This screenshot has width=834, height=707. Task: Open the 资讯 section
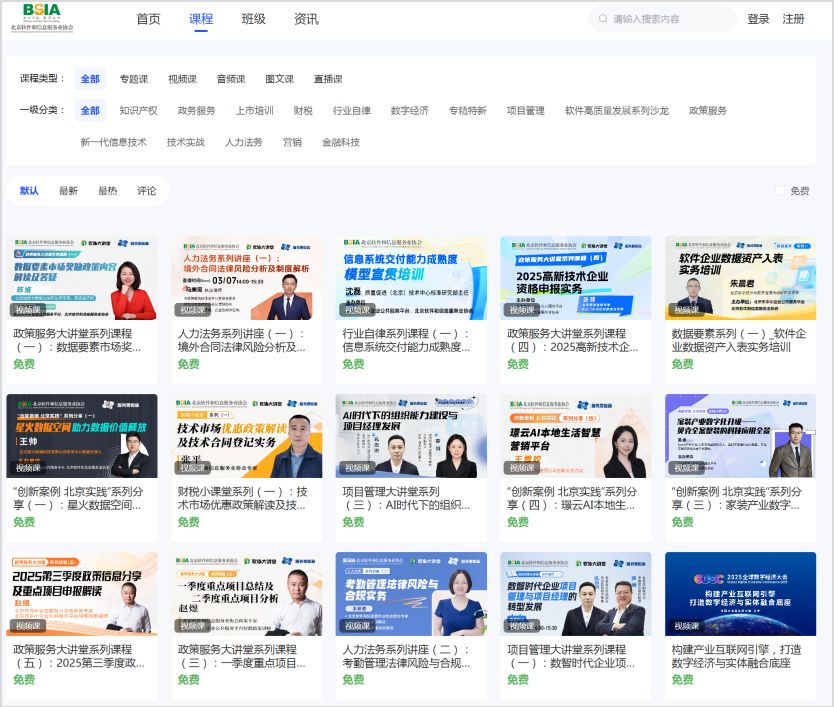[304, 17]
